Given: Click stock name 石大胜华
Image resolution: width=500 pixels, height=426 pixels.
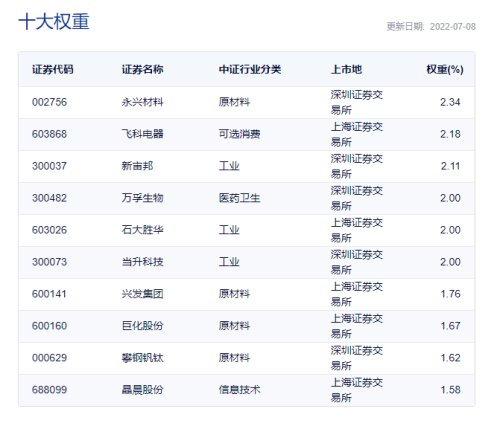Looking at the screenshot, I should (x=142, y=230).
